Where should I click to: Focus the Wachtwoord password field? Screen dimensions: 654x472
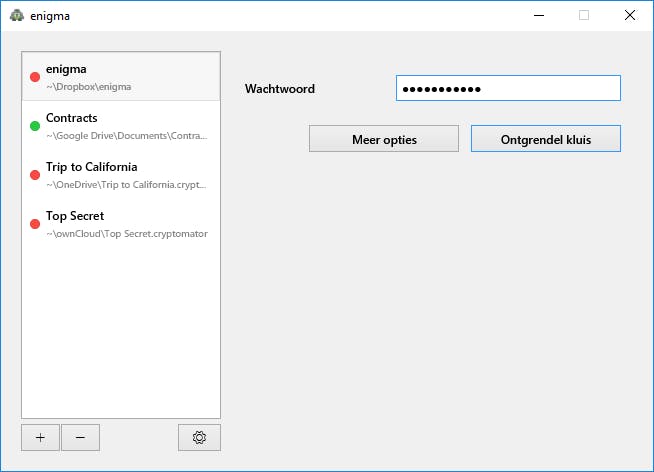(508, 88)
